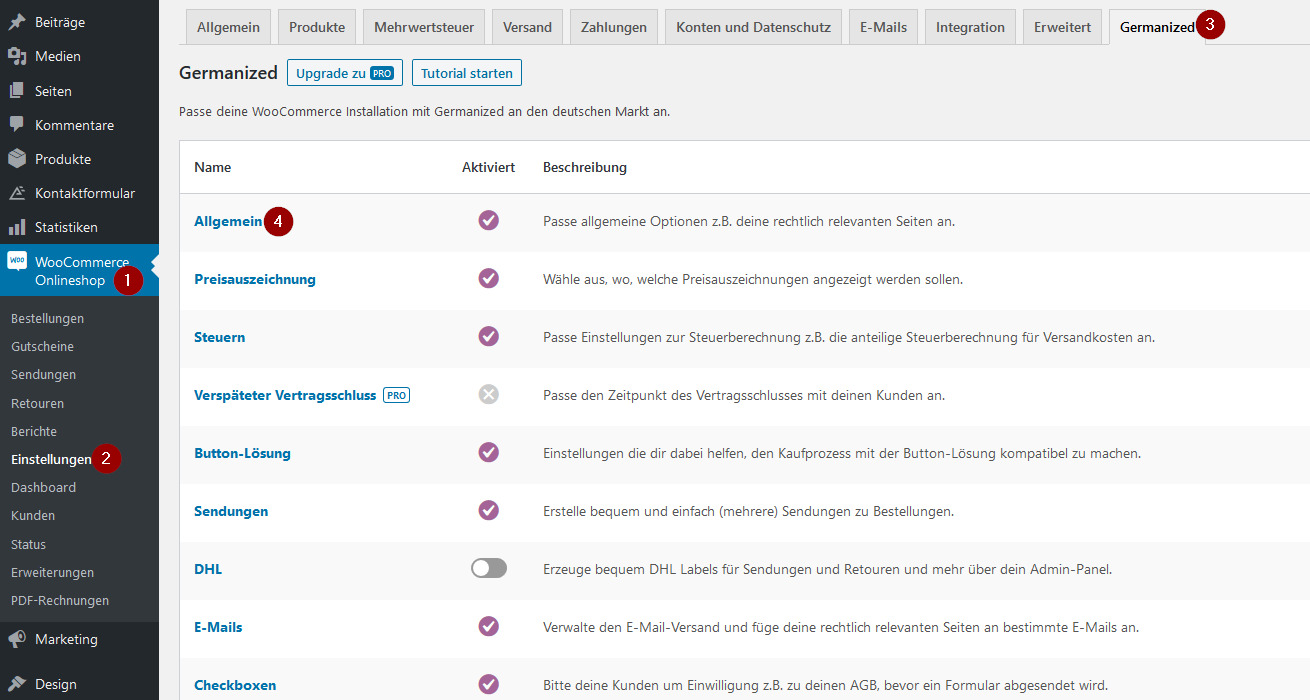The image size is (1310, 700).
Task: Click the Tutorial starten button
Action: [467, 73]
